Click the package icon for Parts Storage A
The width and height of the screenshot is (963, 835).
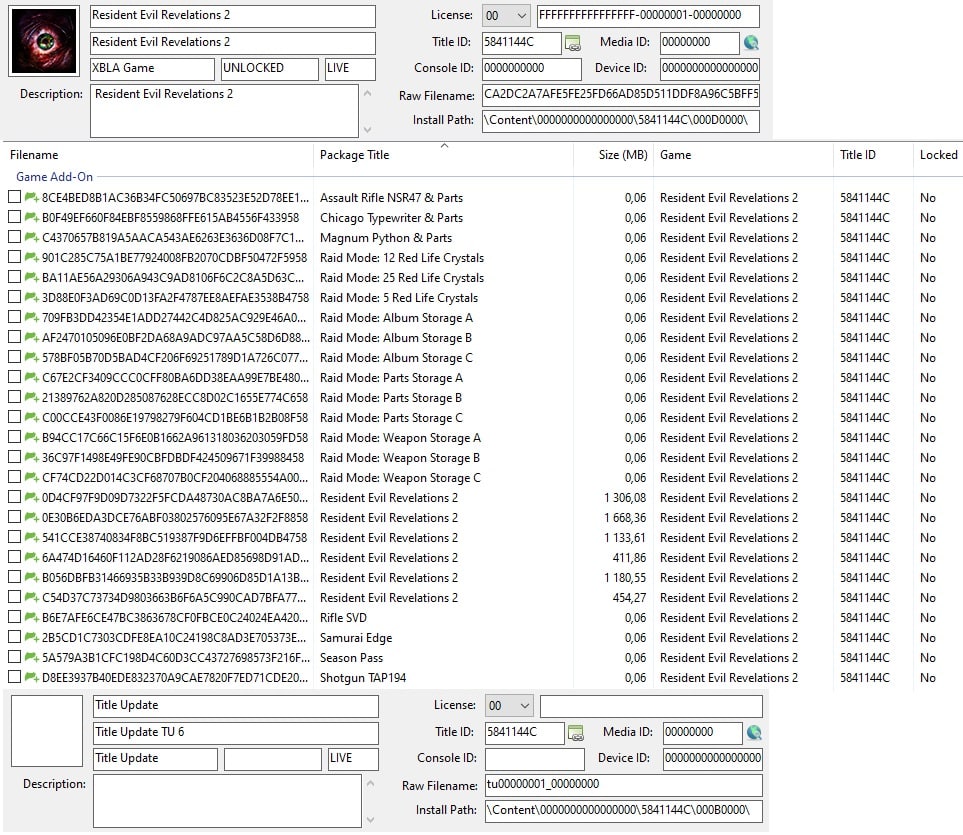(x=32, y=377)
